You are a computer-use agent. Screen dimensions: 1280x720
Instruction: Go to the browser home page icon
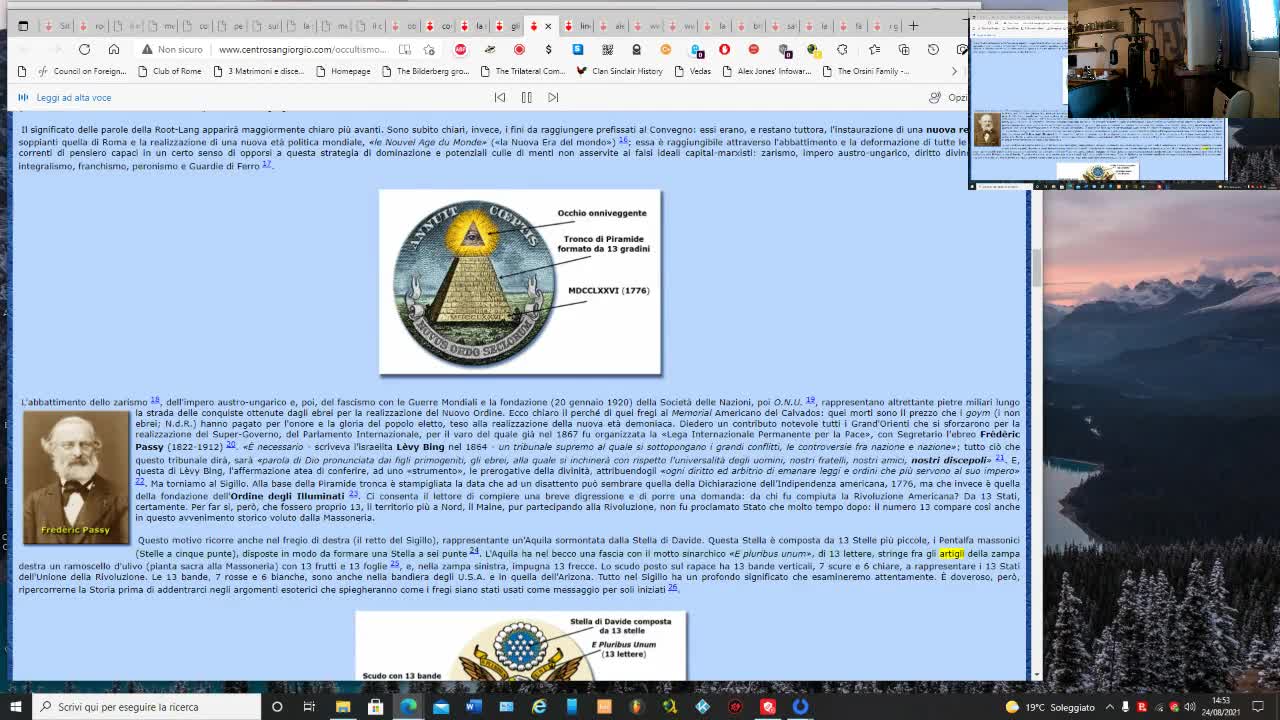click(x=114, y=49)
